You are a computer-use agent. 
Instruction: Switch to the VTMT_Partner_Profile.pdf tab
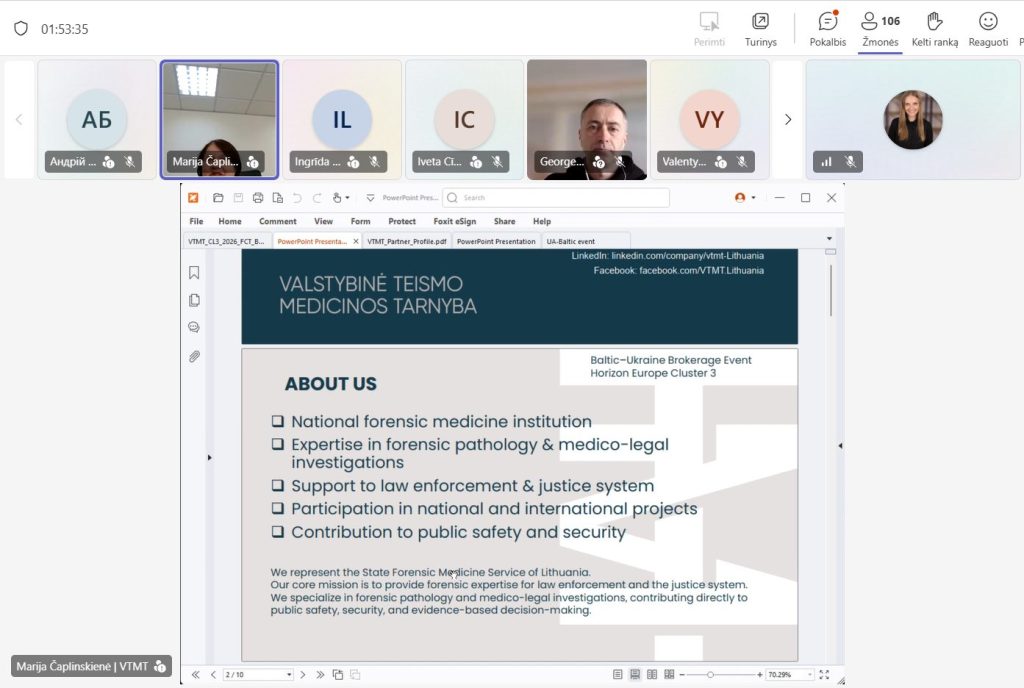click(406, 241)
